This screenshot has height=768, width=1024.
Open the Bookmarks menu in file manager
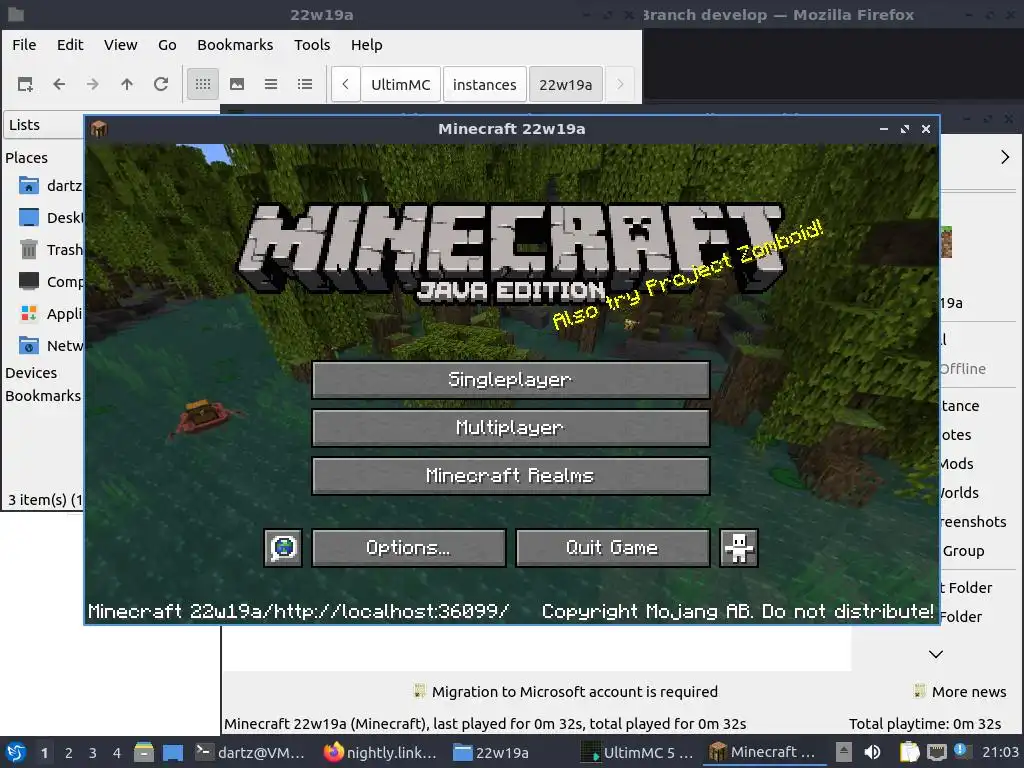pos(235,45)
